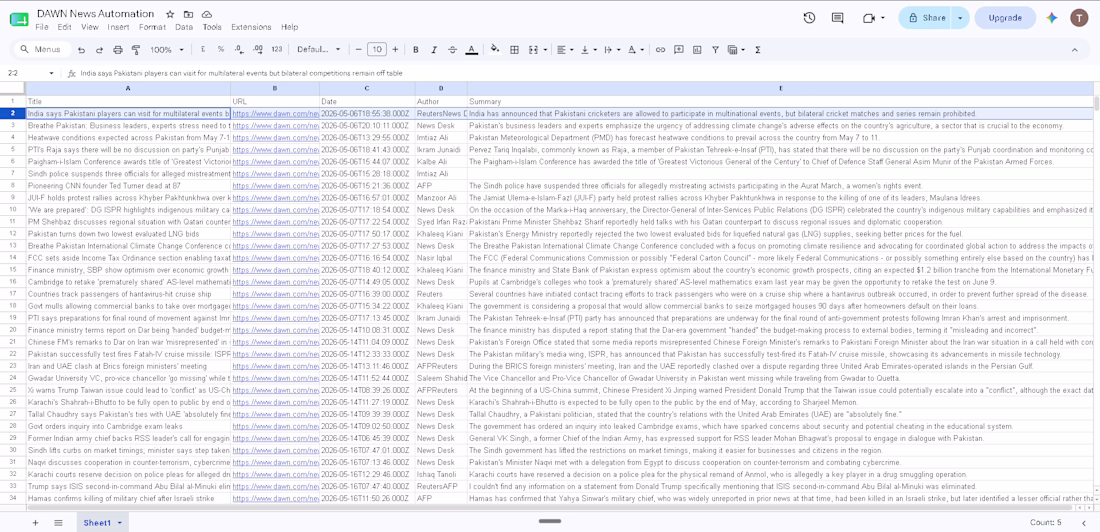1100x532 pixels.
Task: Click the Share button
Action: [x=925, y=18]
